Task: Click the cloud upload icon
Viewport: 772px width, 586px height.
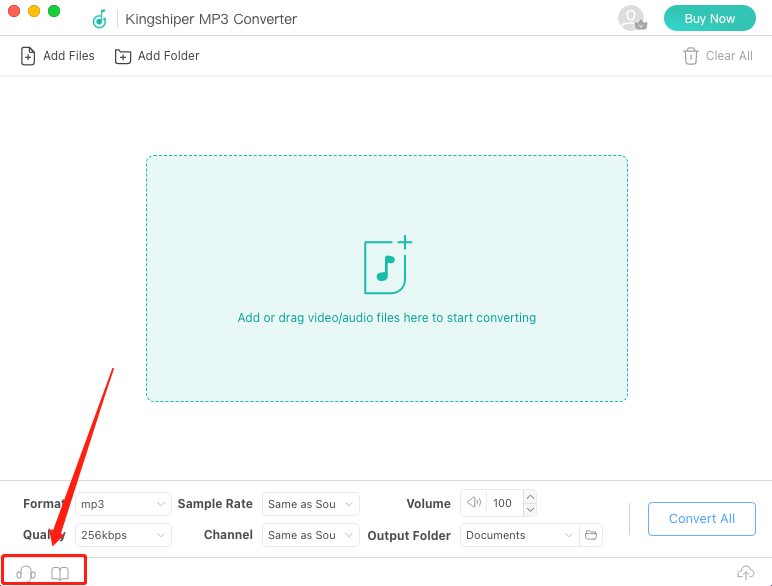Action: pos(745,572)
